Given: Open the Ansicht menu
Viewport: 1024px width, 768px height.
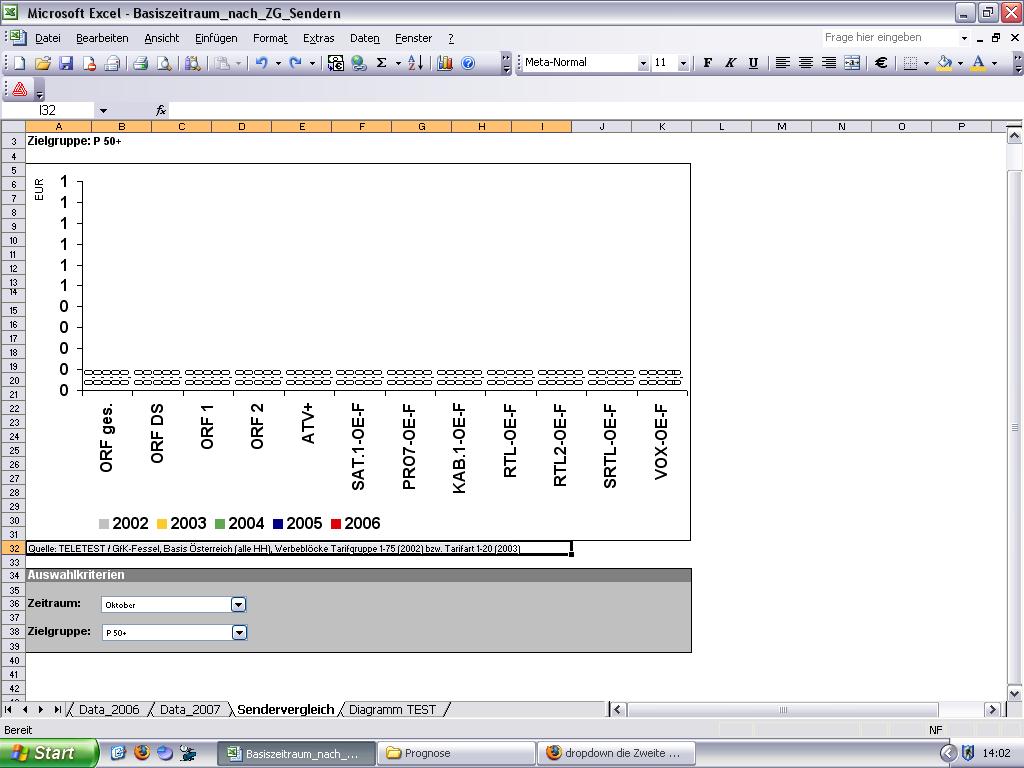Looking at the screenshot, I should point(161,38).
